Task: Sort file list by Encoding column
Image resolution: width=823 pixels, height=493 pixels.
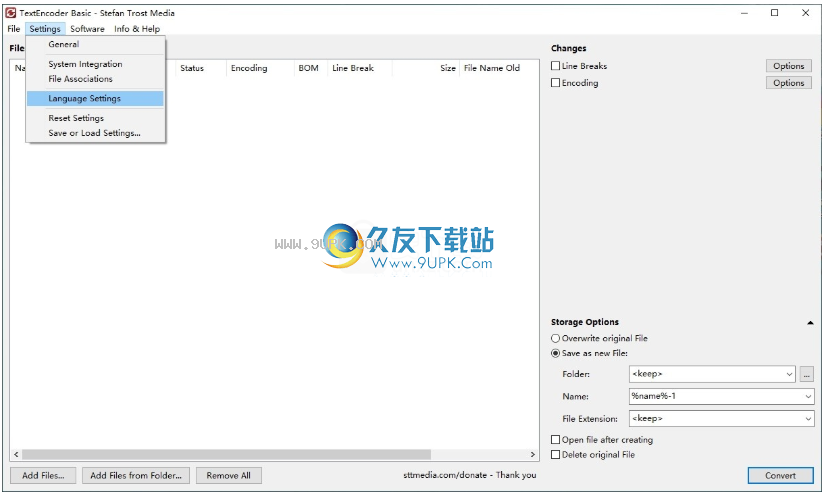Action: tap(260, 68)
